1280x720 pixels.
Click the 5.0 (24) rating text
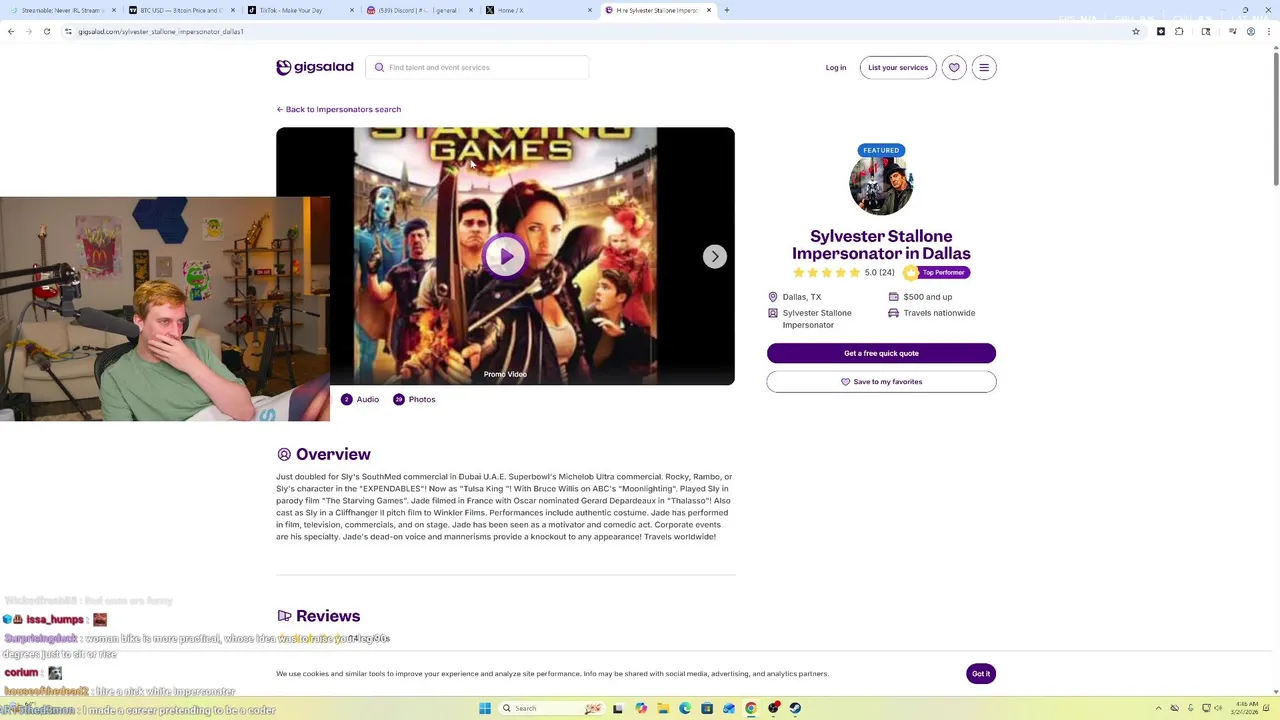tap(879, 272)
